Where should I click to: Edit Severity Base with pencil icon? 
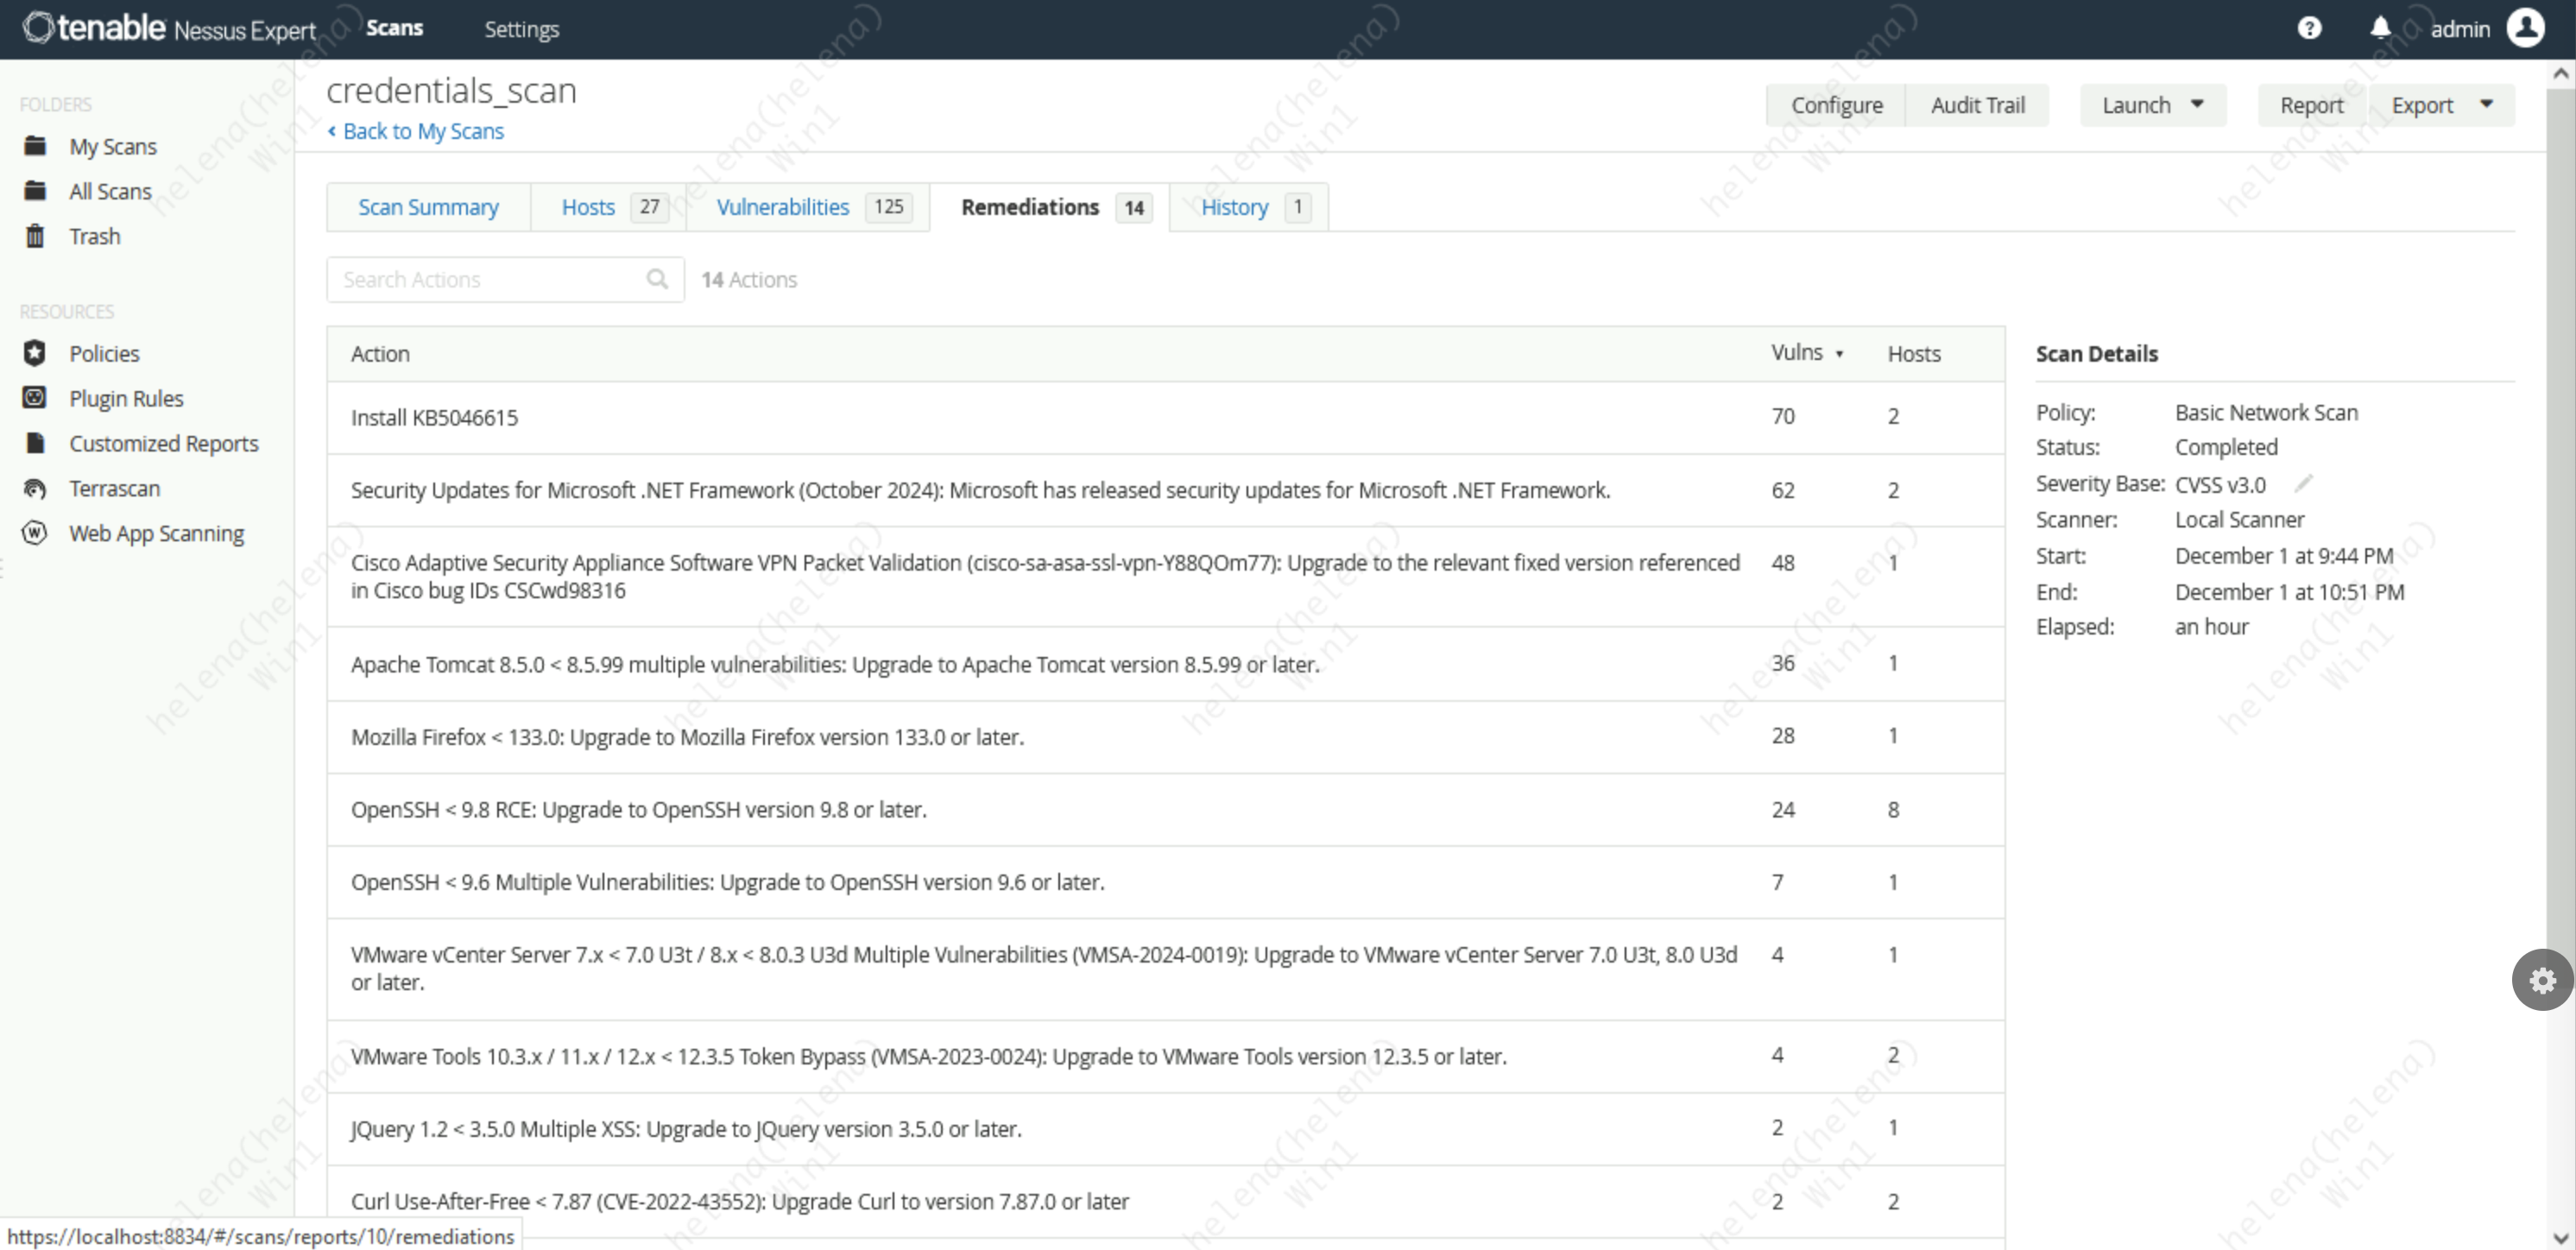click(2302, 484)
